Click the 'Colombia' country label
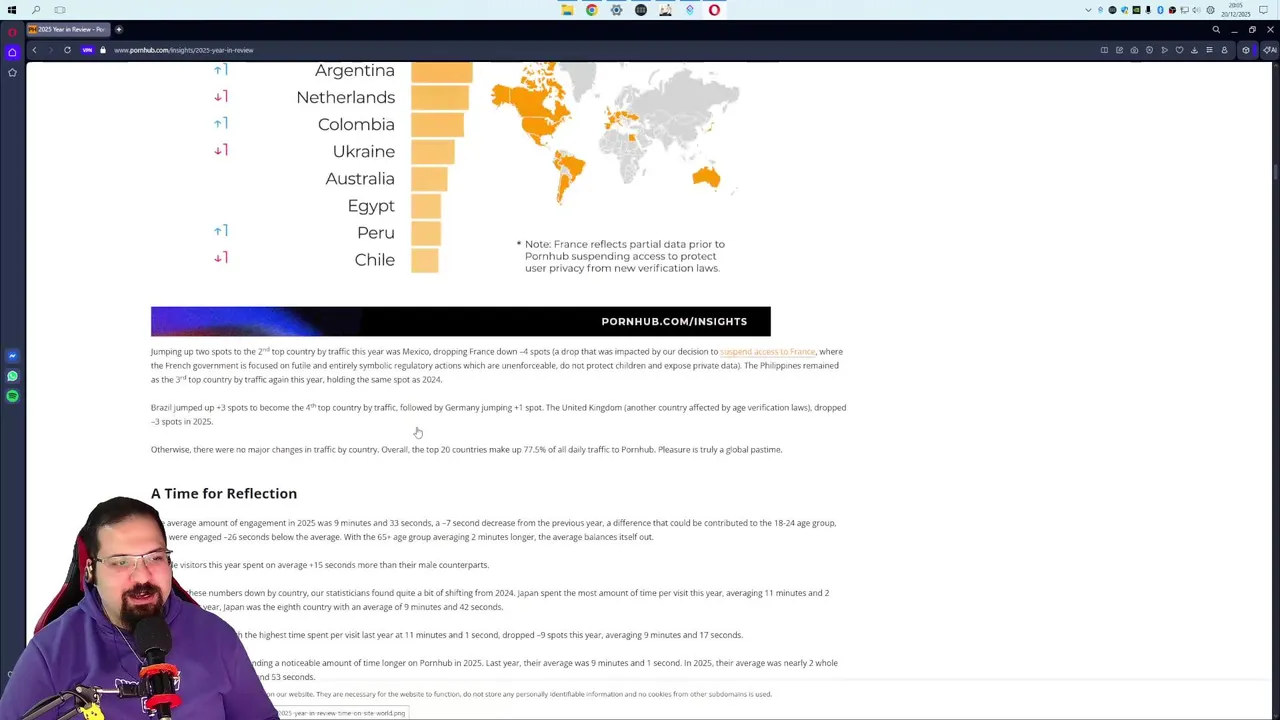 pyautogui.click(x=356, y=124)
